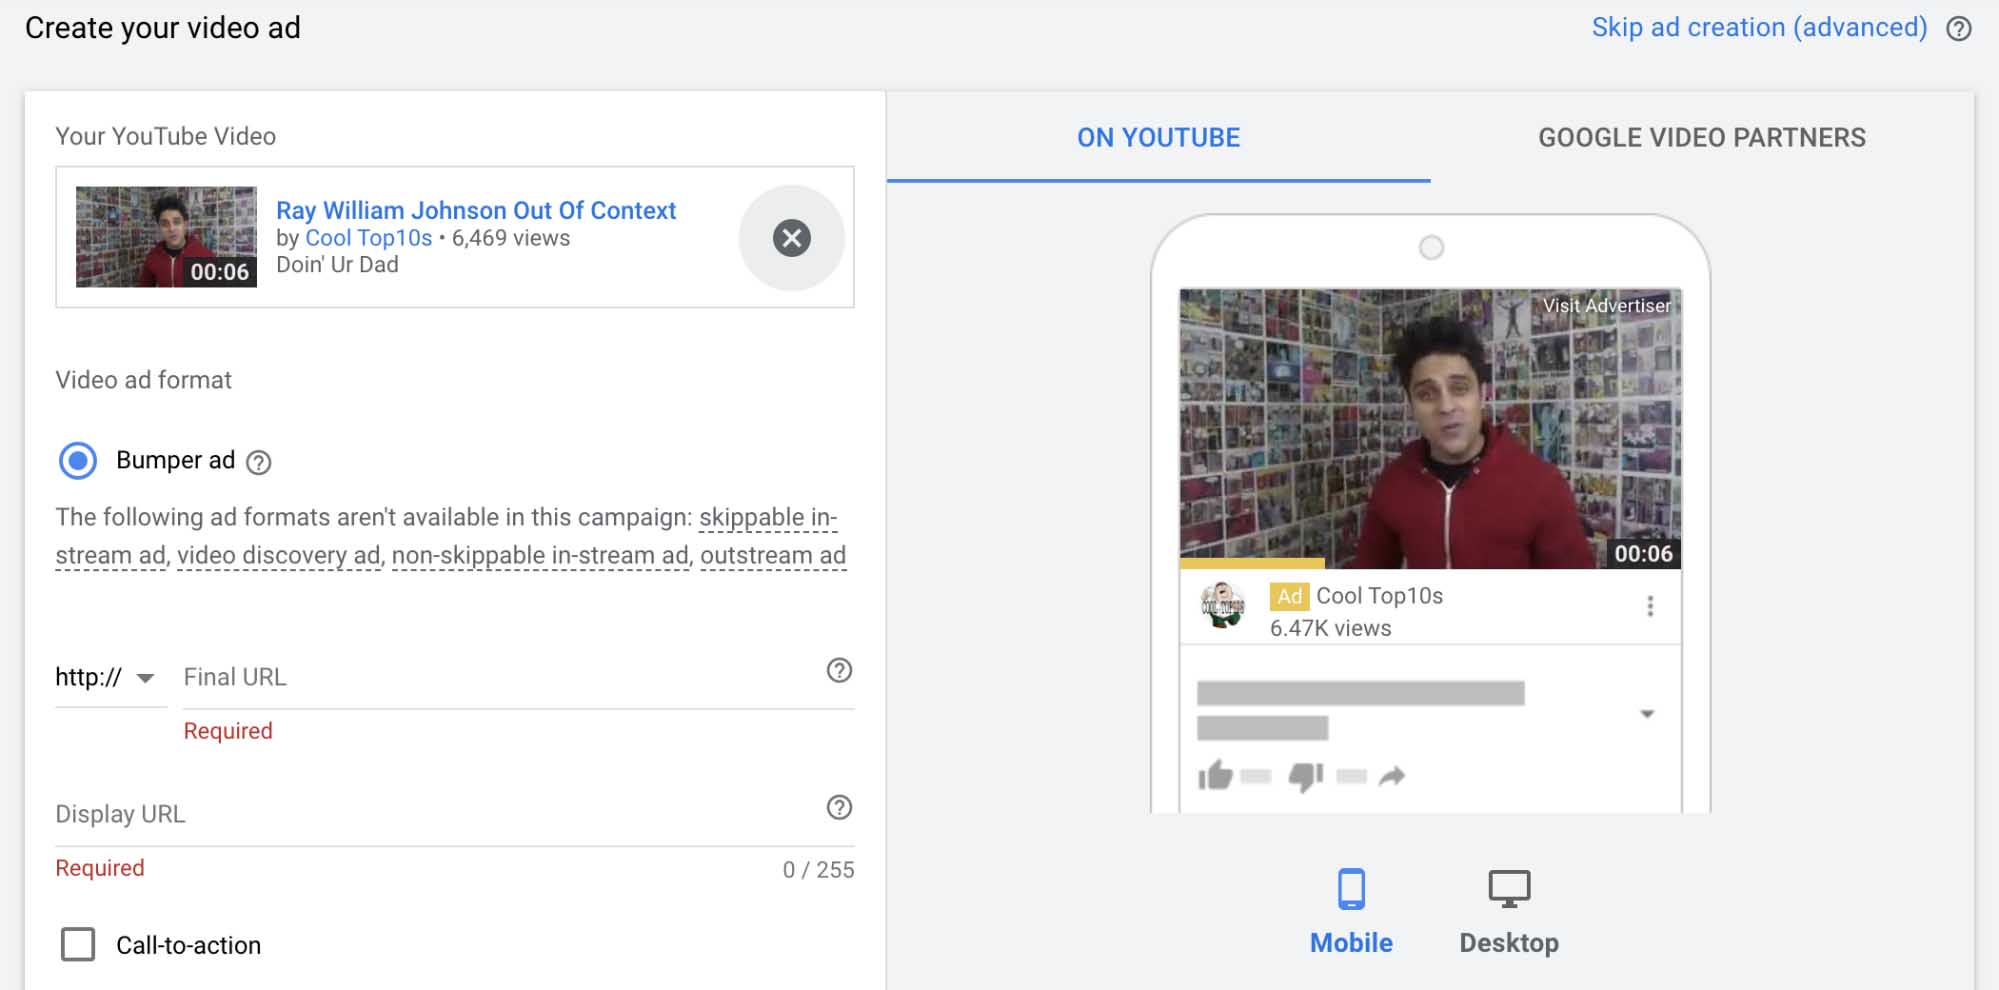The image size is (1999, 990).
Task: Click the share arrow icon in preview
Action: [1392, 776]
